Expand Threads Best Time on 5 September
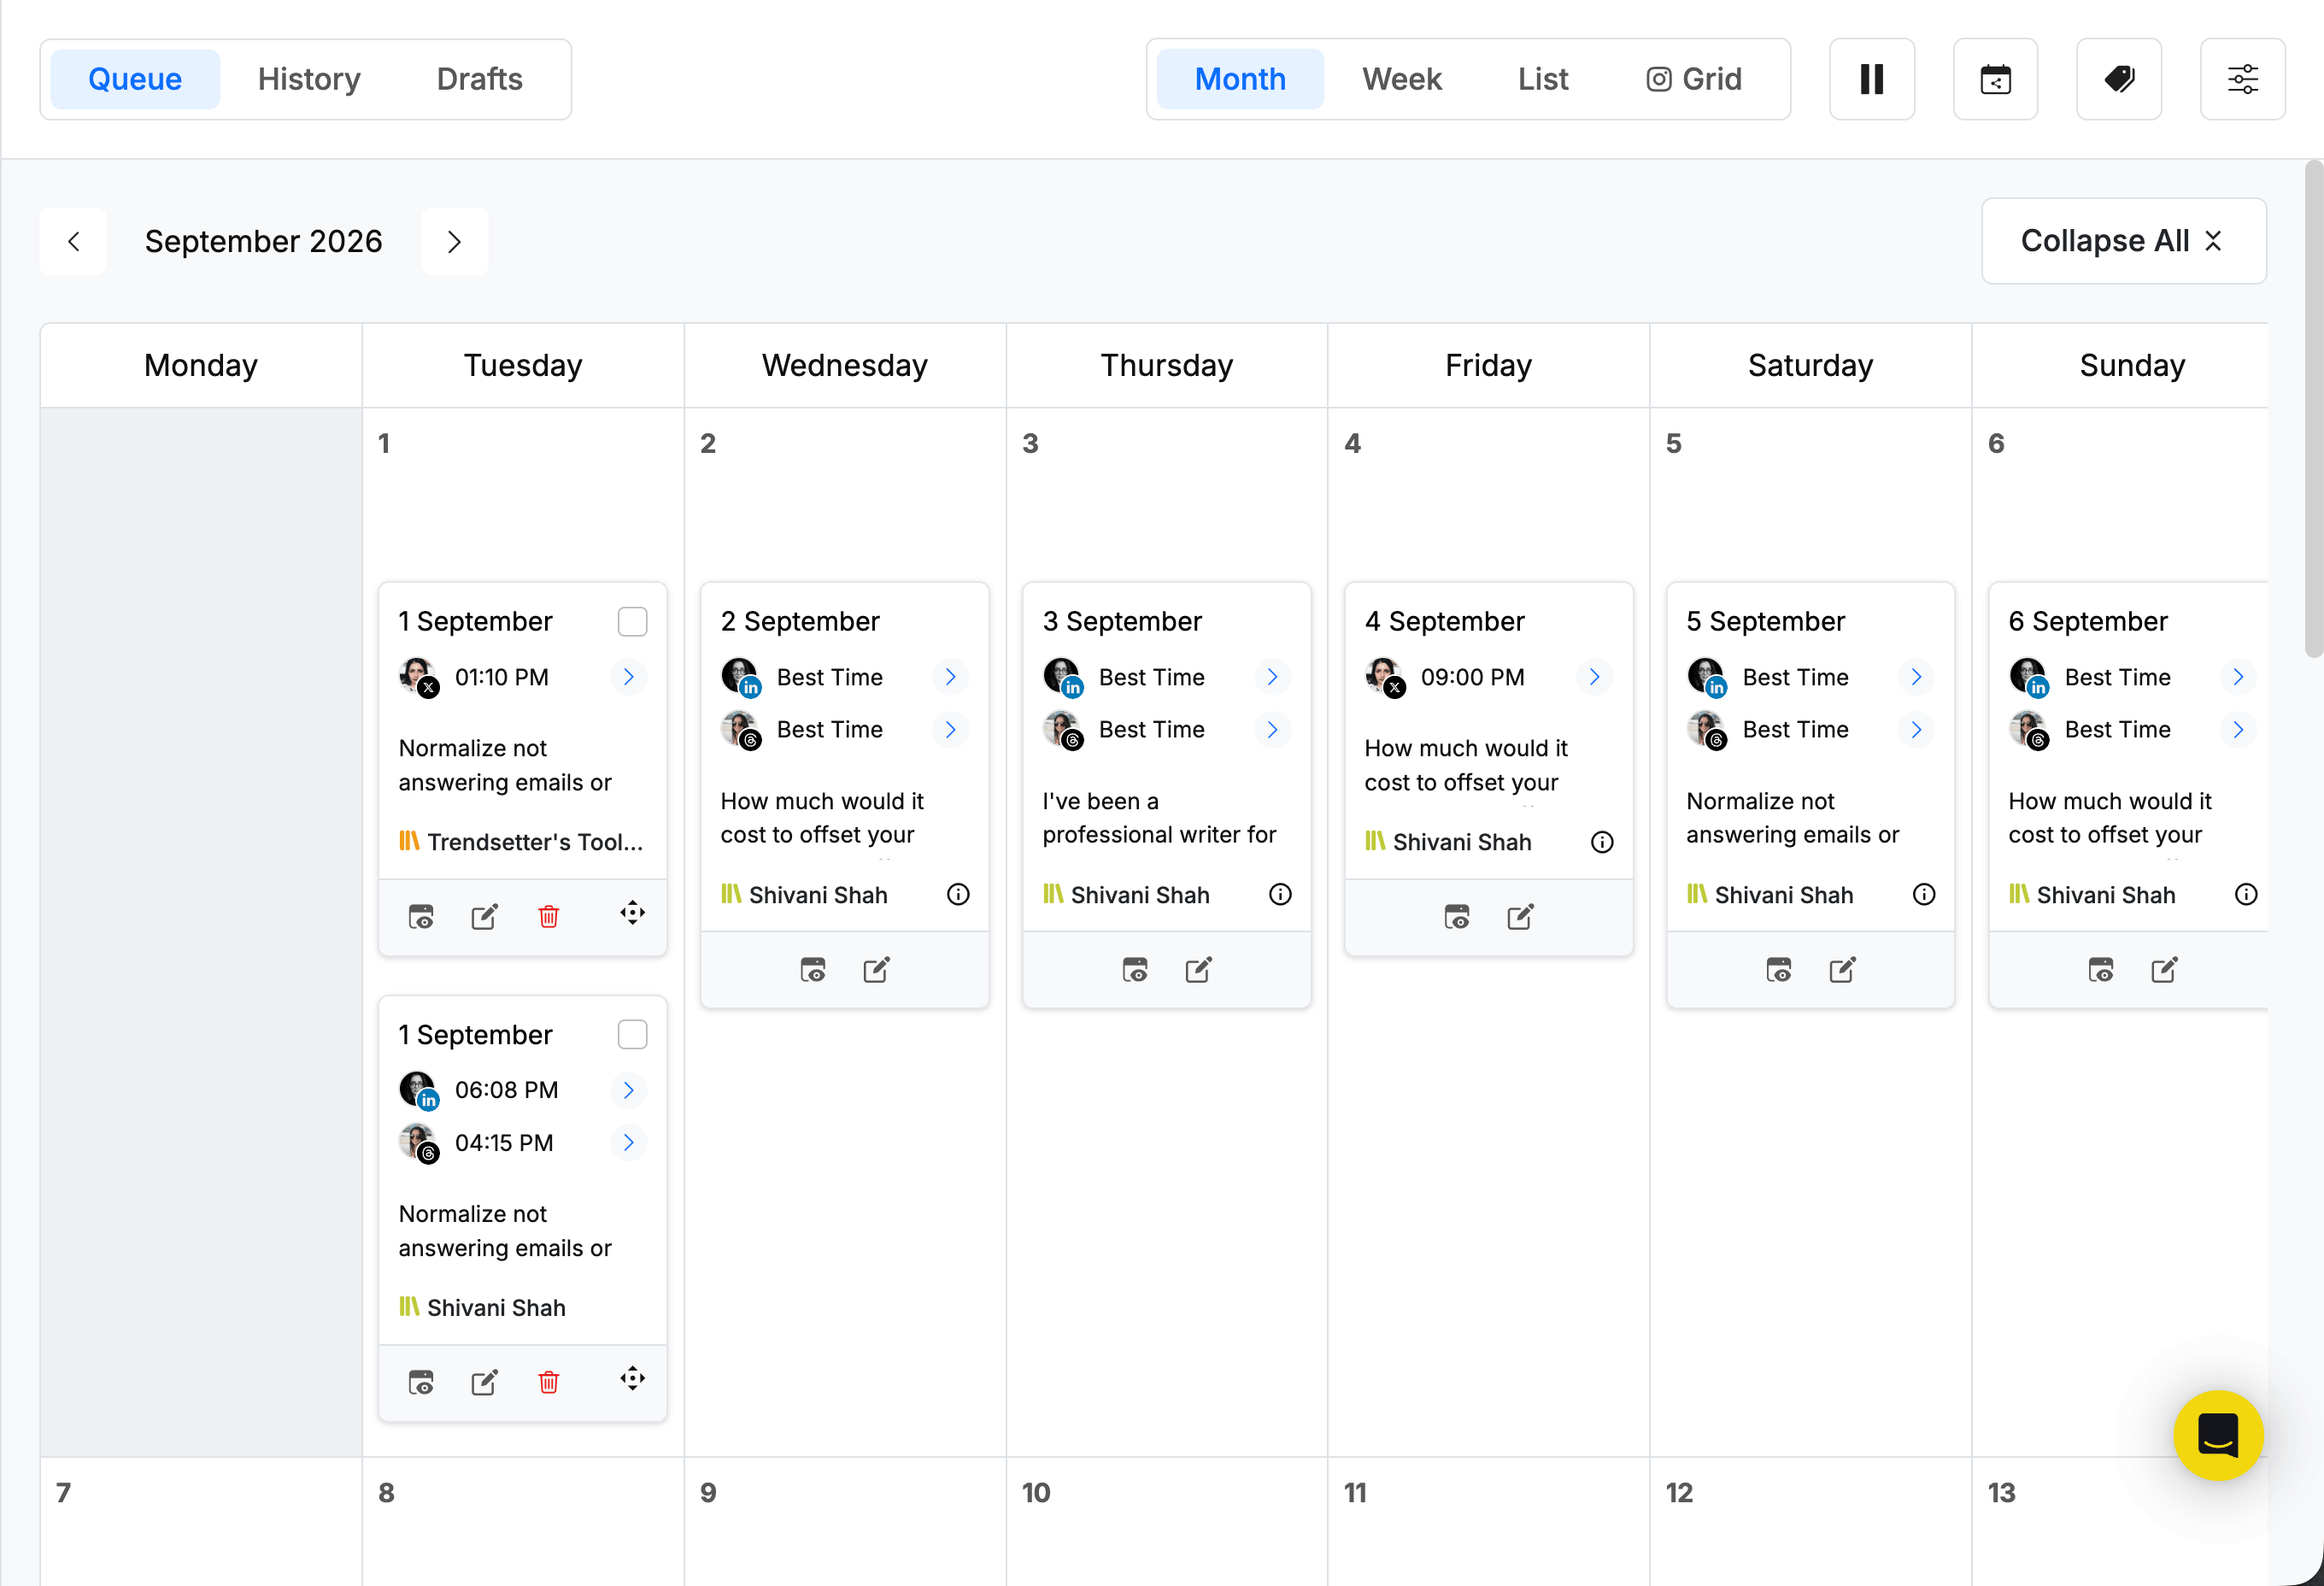Screen dimensions: 2324x1586 click(1916, 730)
